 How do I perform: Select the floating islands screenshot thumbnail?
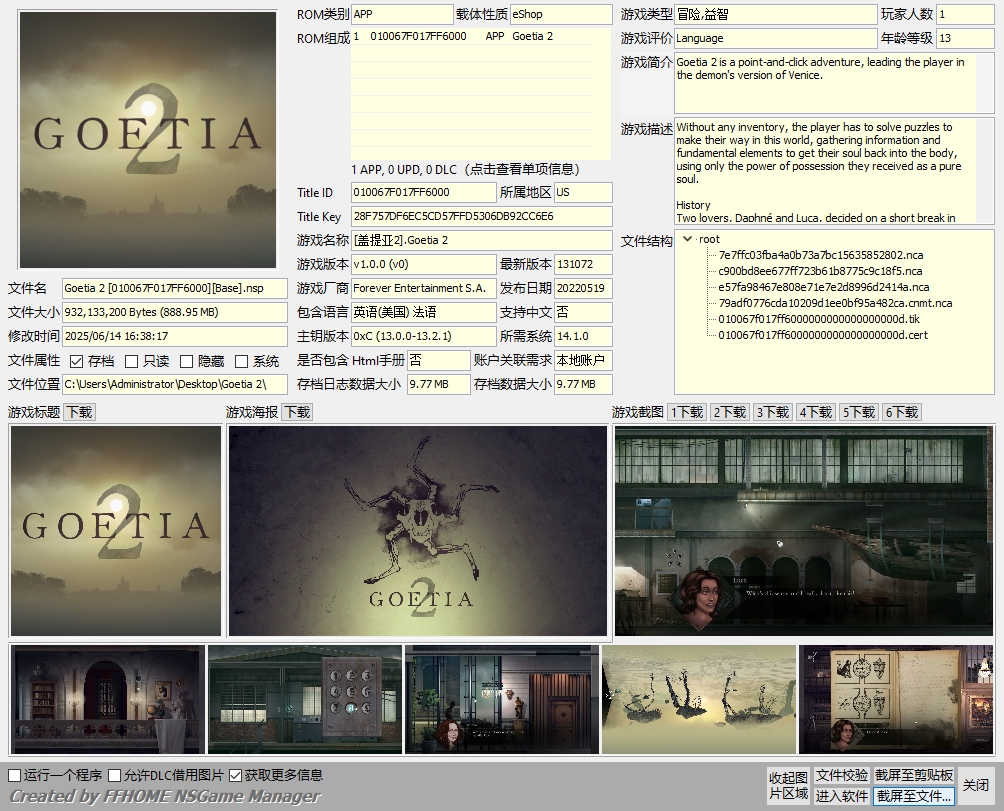tap(699, 699)
